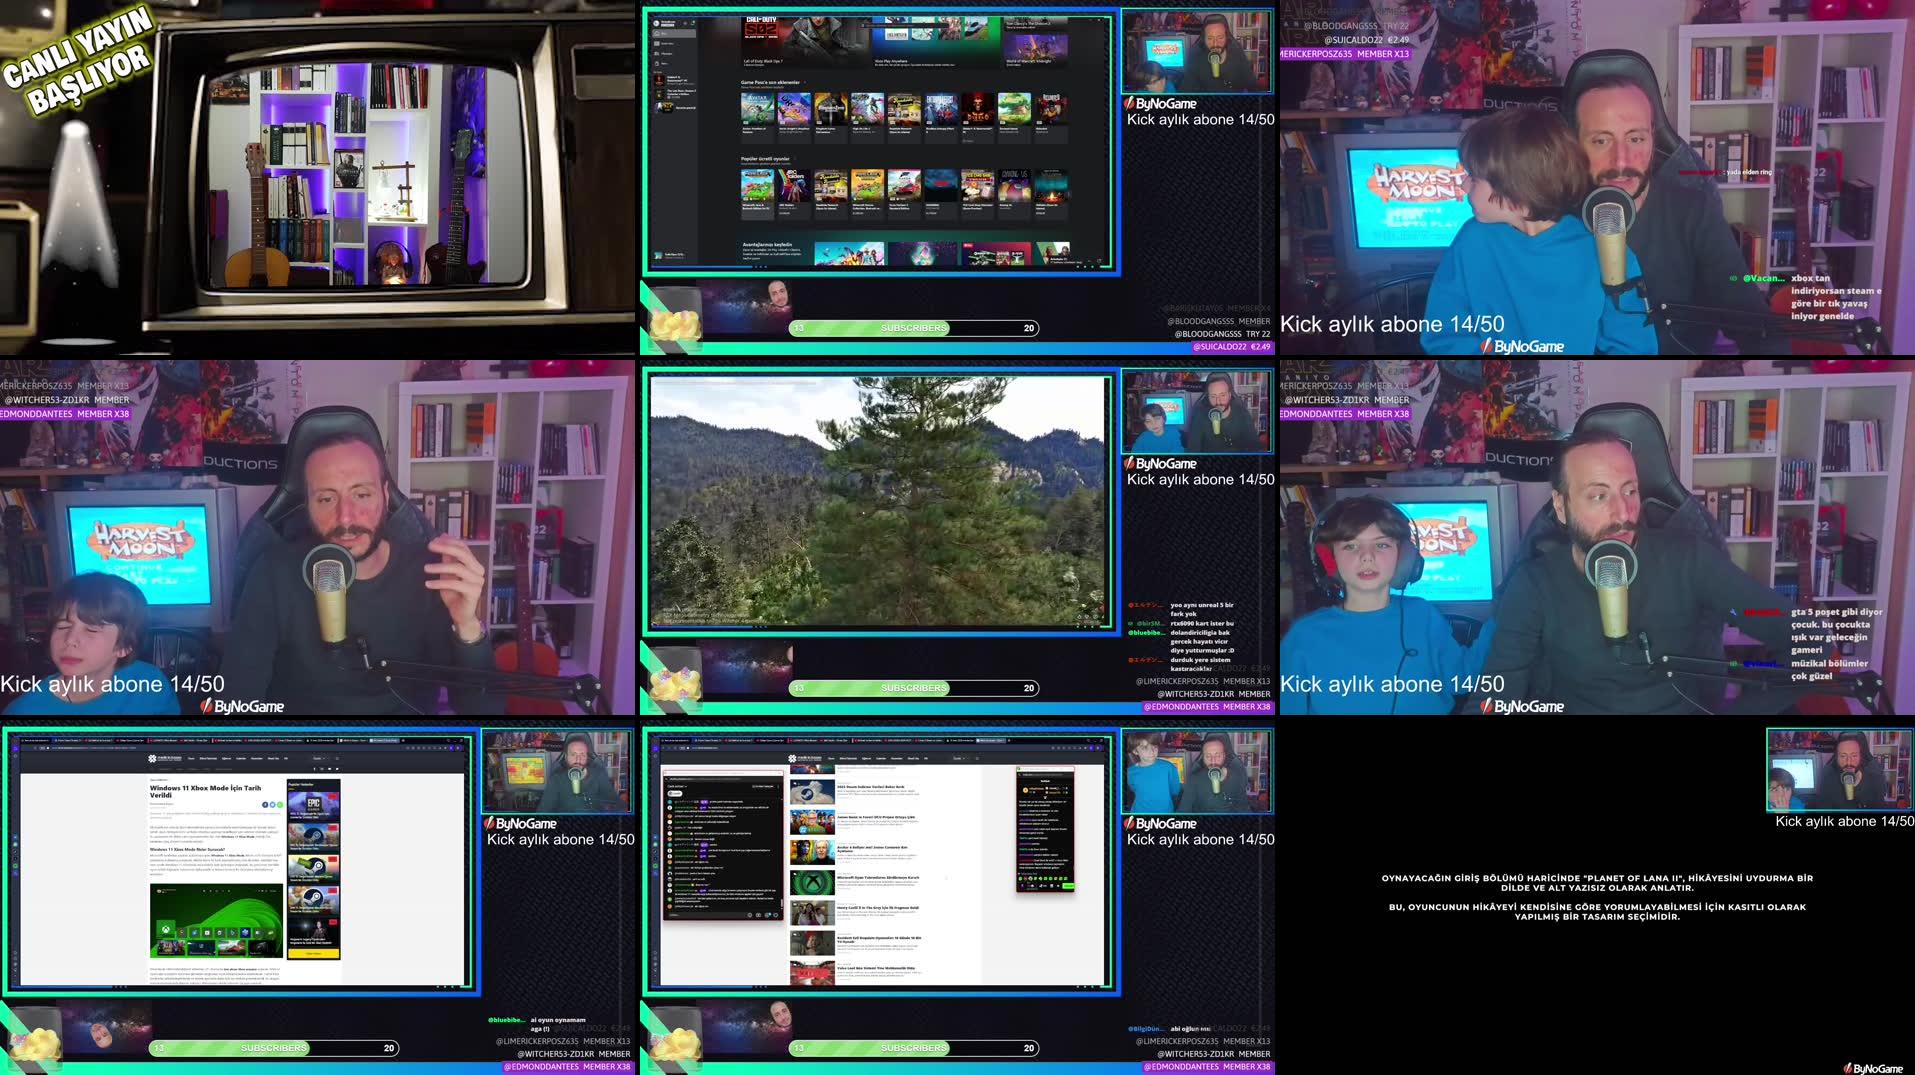Open the article 'Windows 11 Xbox Mode İçin Tarih Verildi'
Image resolution: width=1915 pixels, height=1075 pixels.
coord(206,792)
